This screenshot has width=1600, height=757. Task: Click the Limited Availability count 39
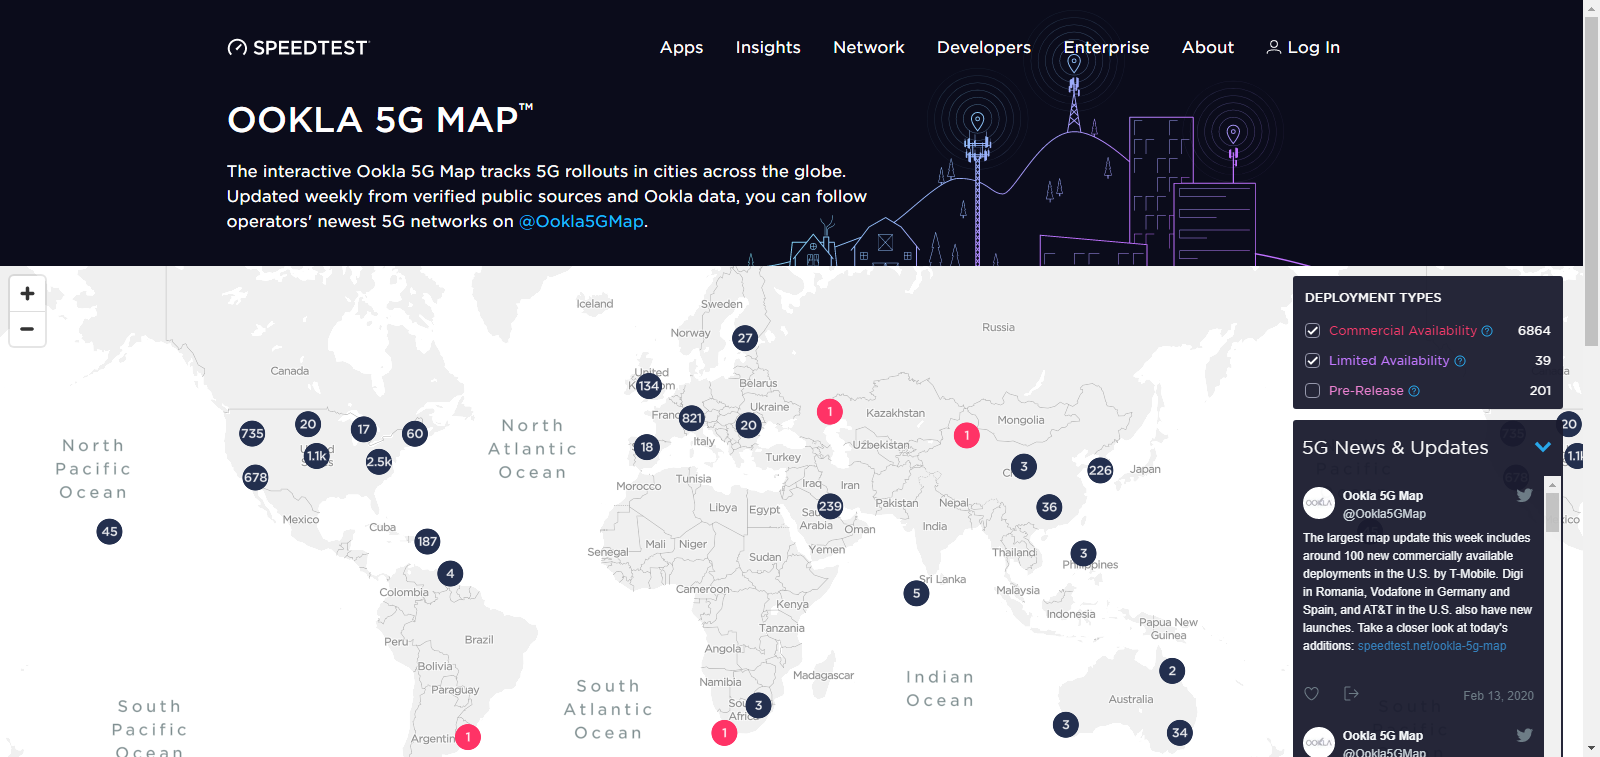pos(1543,361)
